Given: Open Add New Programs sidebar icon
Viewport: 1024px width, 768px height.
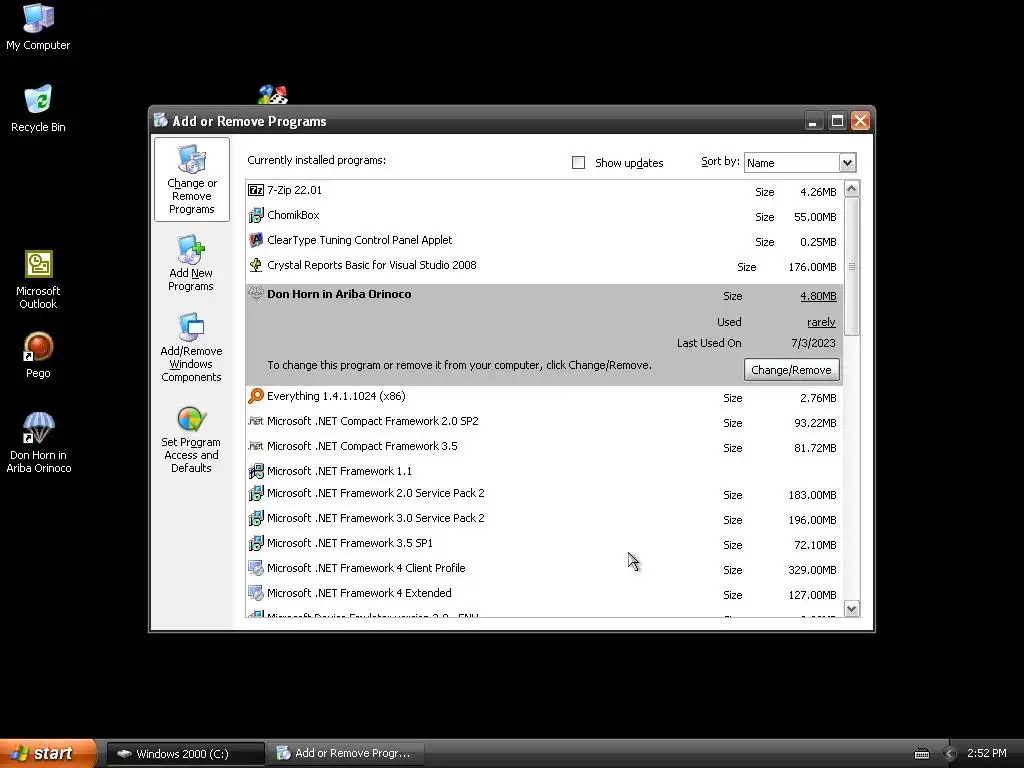Looking at the screenshot, I should (191, 263).
